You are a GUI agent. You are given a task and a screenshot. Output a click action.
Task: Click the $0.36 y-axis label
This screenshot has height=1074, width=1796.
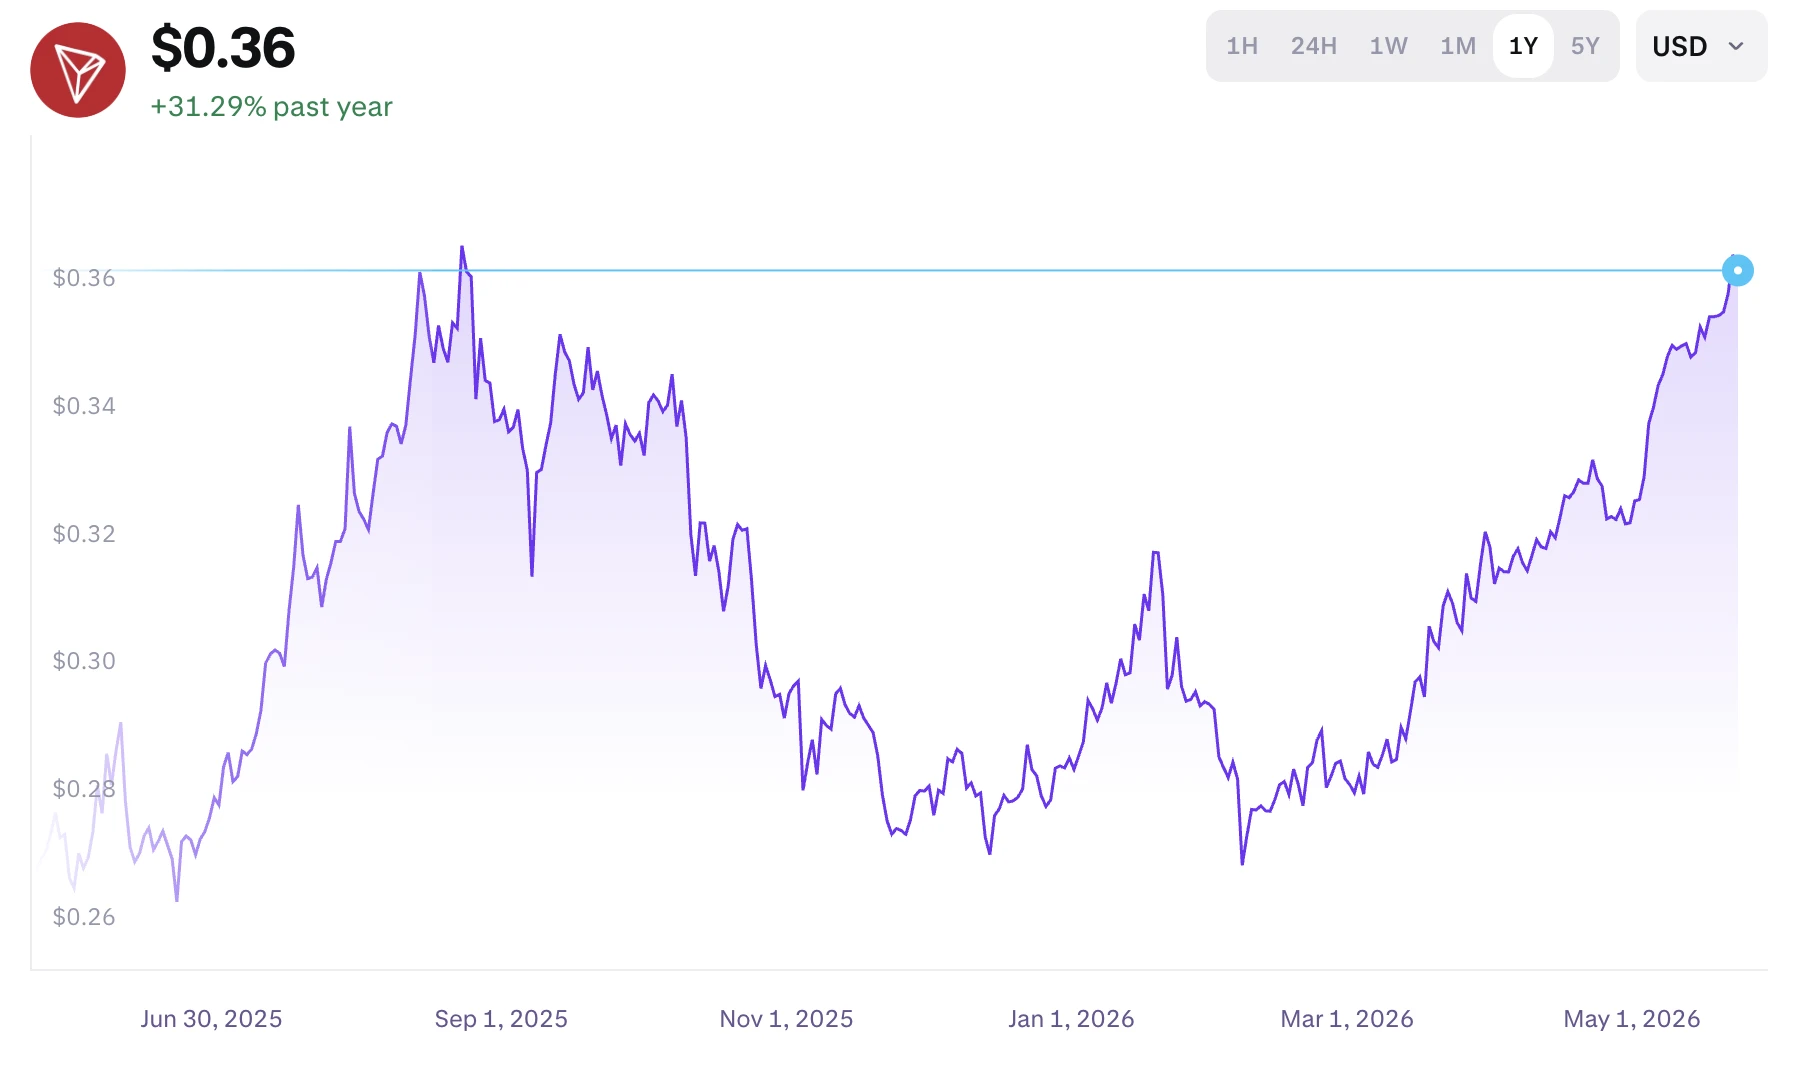tap(84, 278)
